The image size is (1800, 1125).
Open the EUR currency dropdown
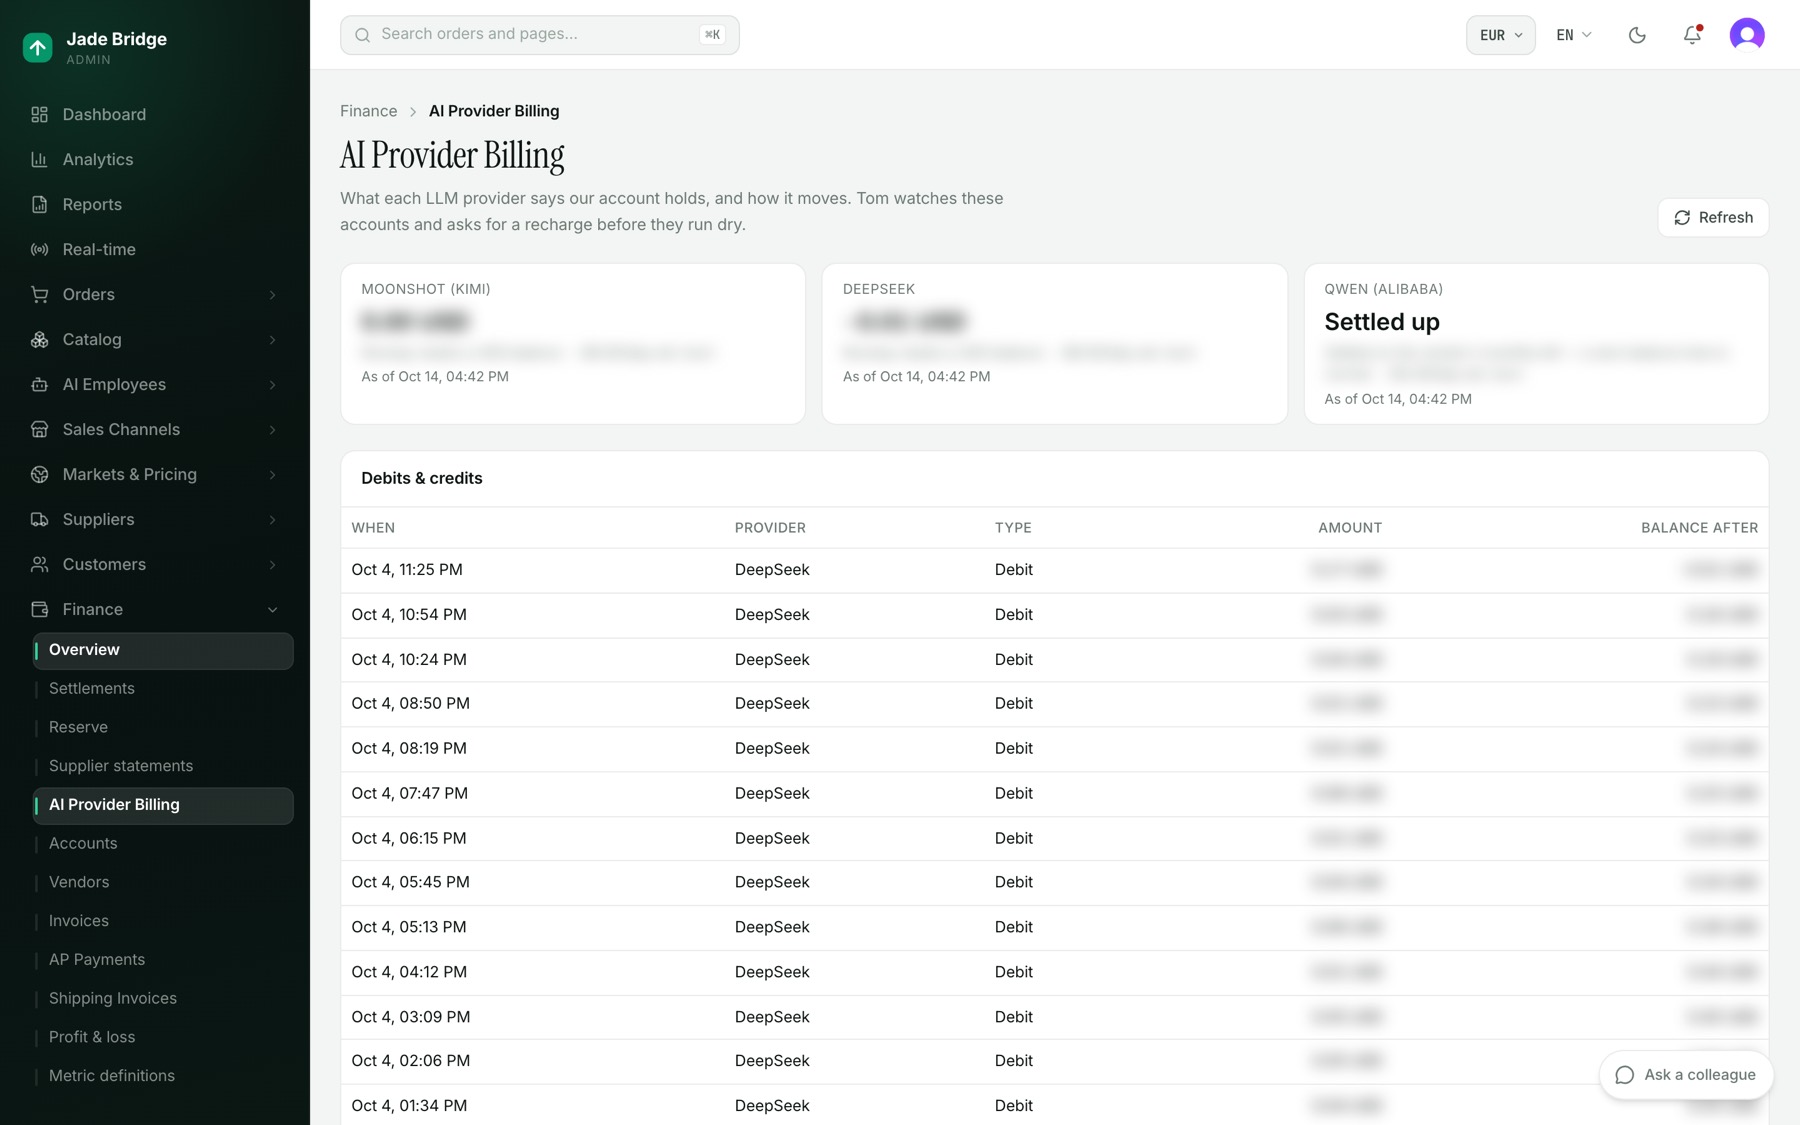[x=1500, y=35]
